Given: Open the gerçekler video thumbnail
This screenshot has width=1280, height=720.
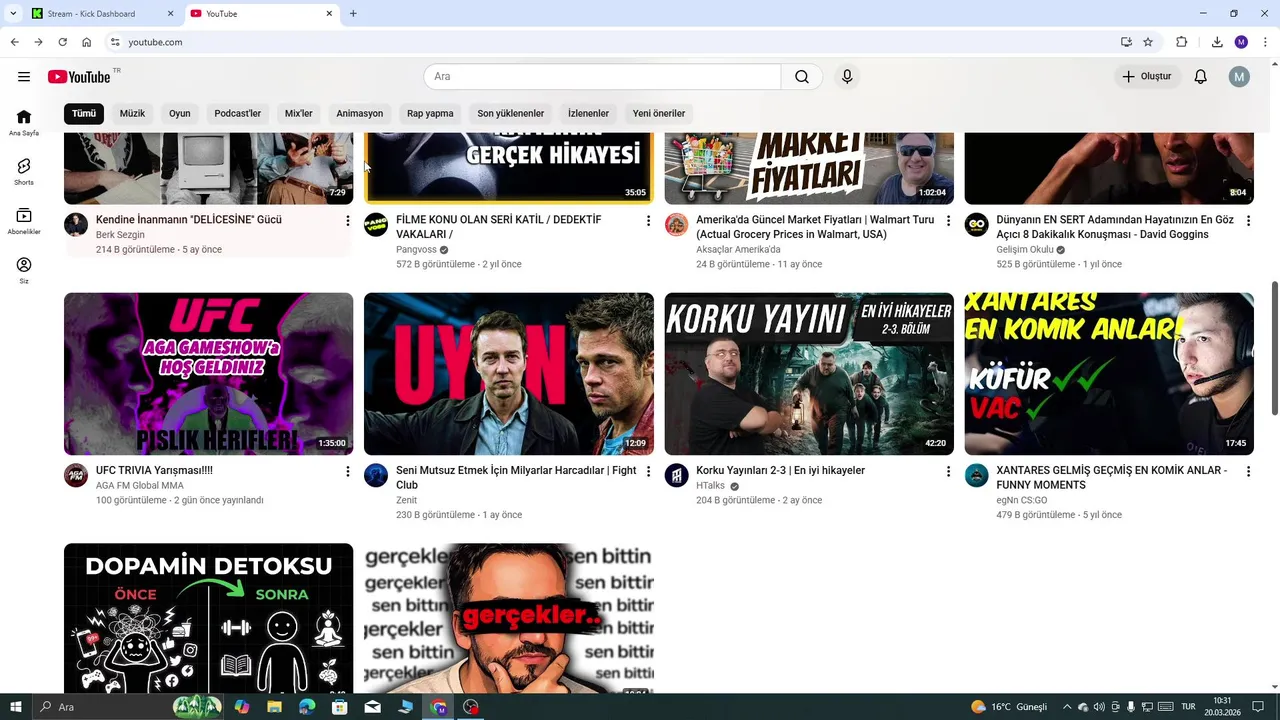Looking at the screenshot, I should [509, 618].
